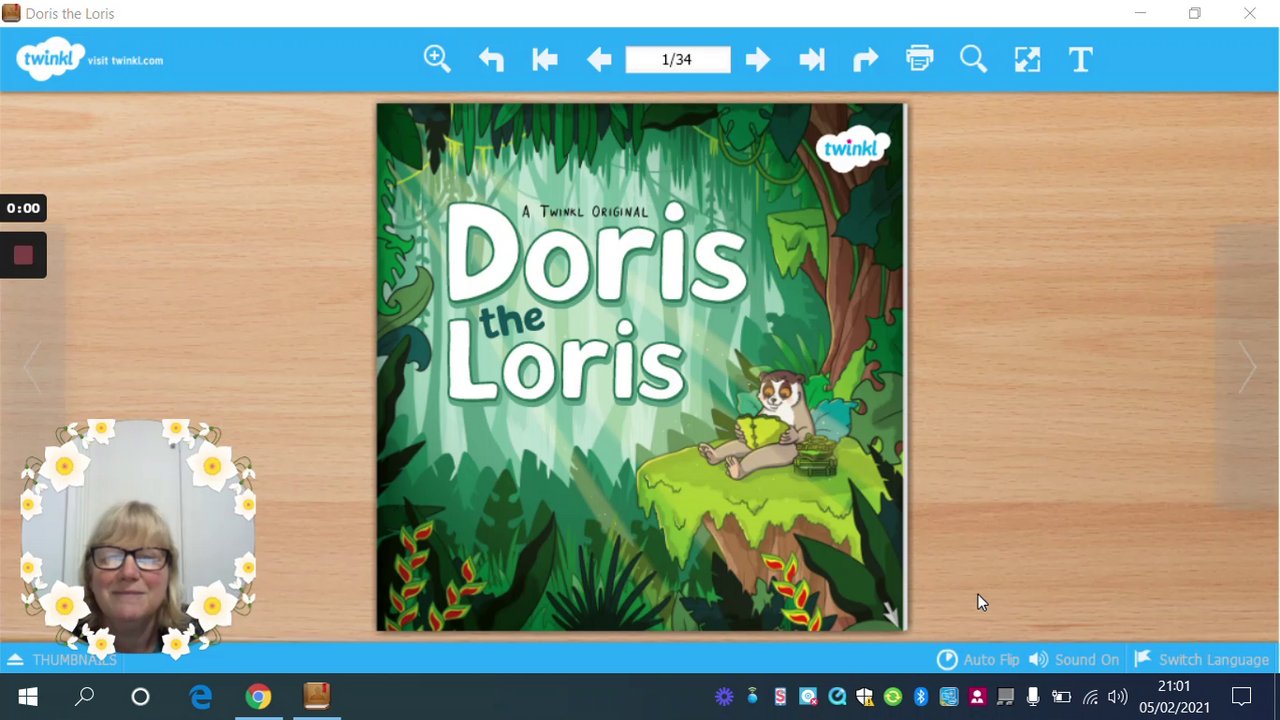
Task: Click the Twinkl logo in toolbar
Action: 50,59
